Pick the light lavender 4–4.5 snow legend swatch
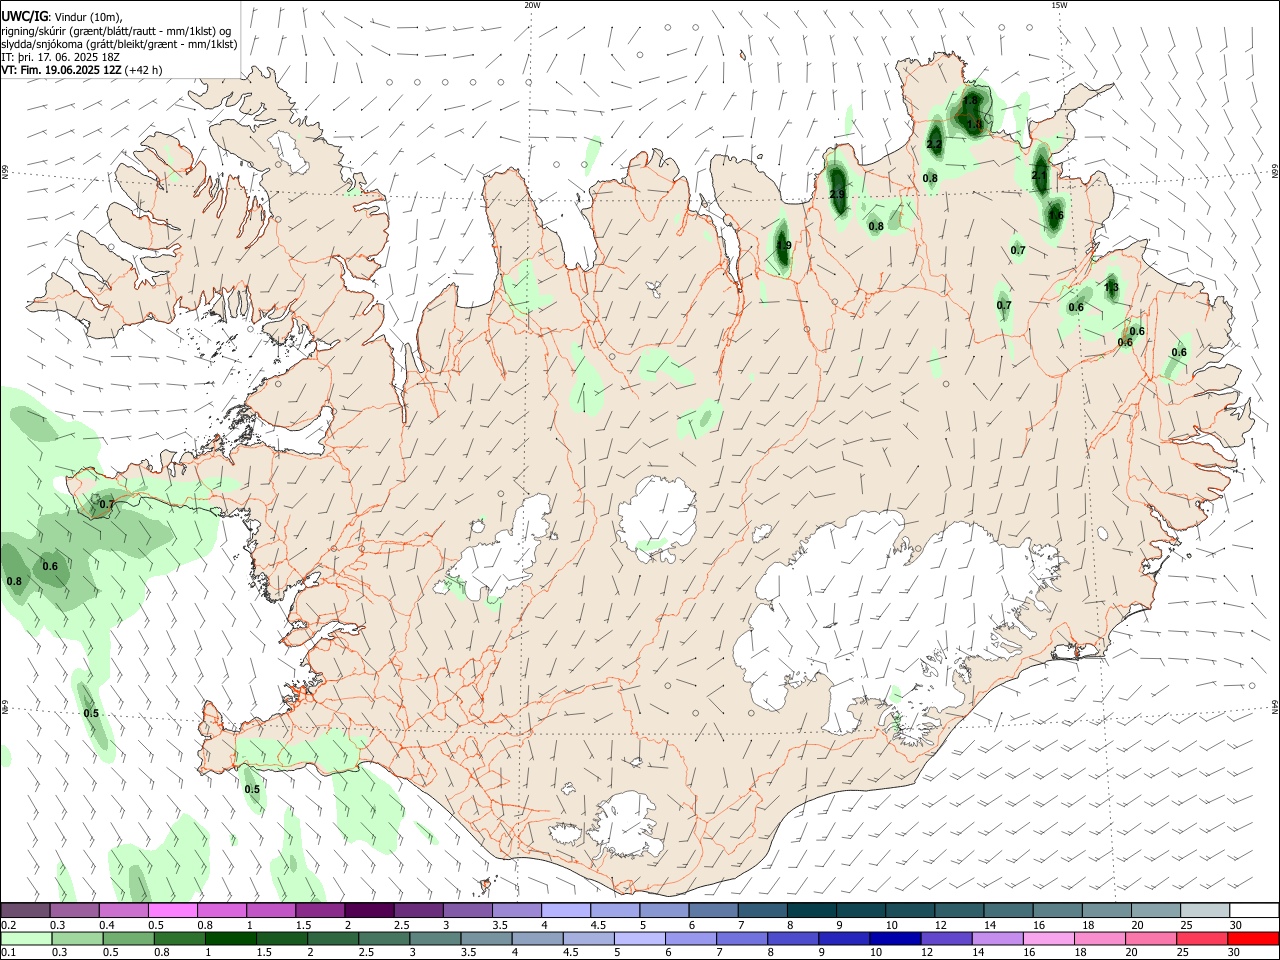 [x=566, y=911]
